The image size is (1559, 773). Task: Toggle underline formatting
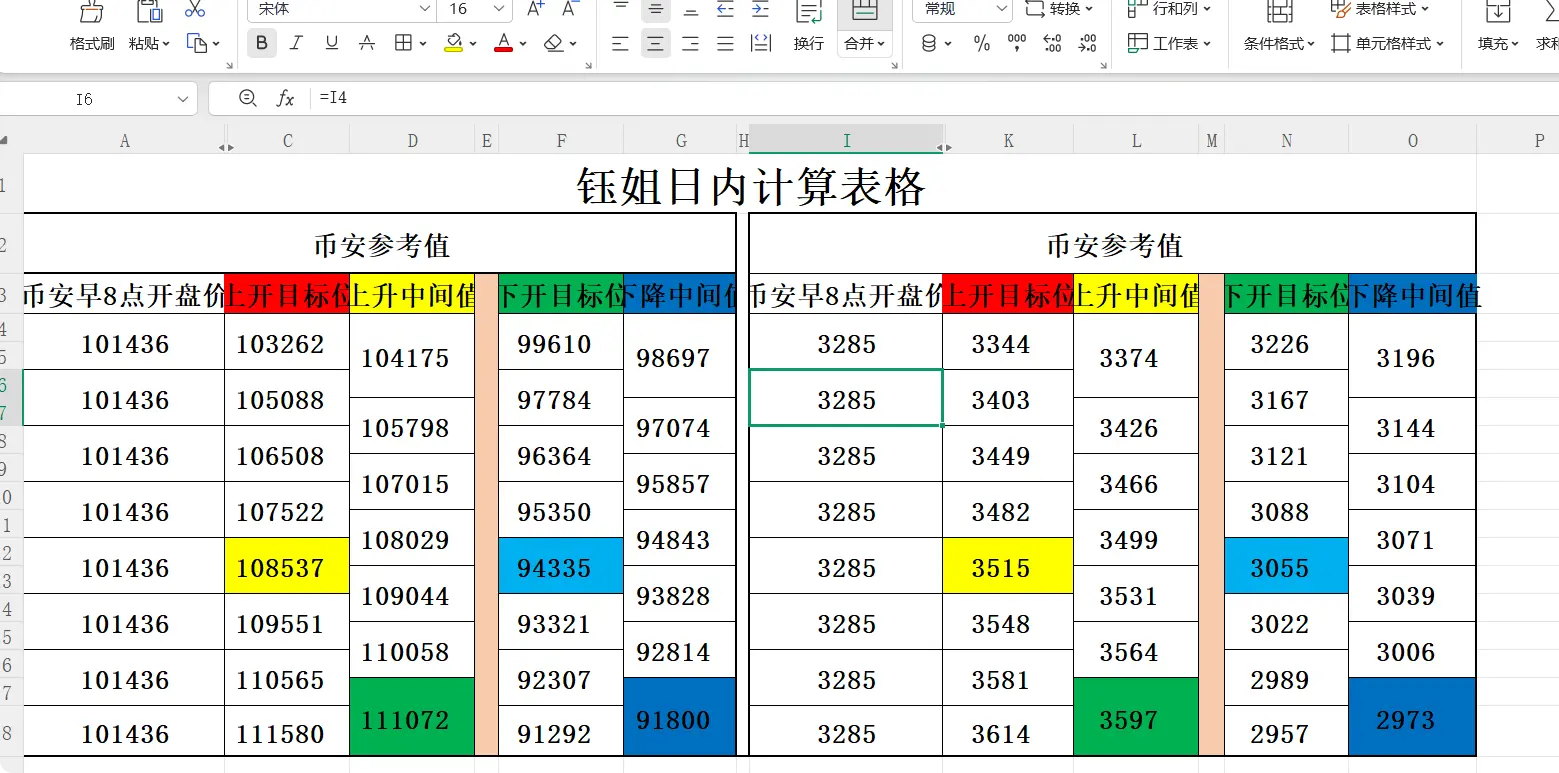331,43
